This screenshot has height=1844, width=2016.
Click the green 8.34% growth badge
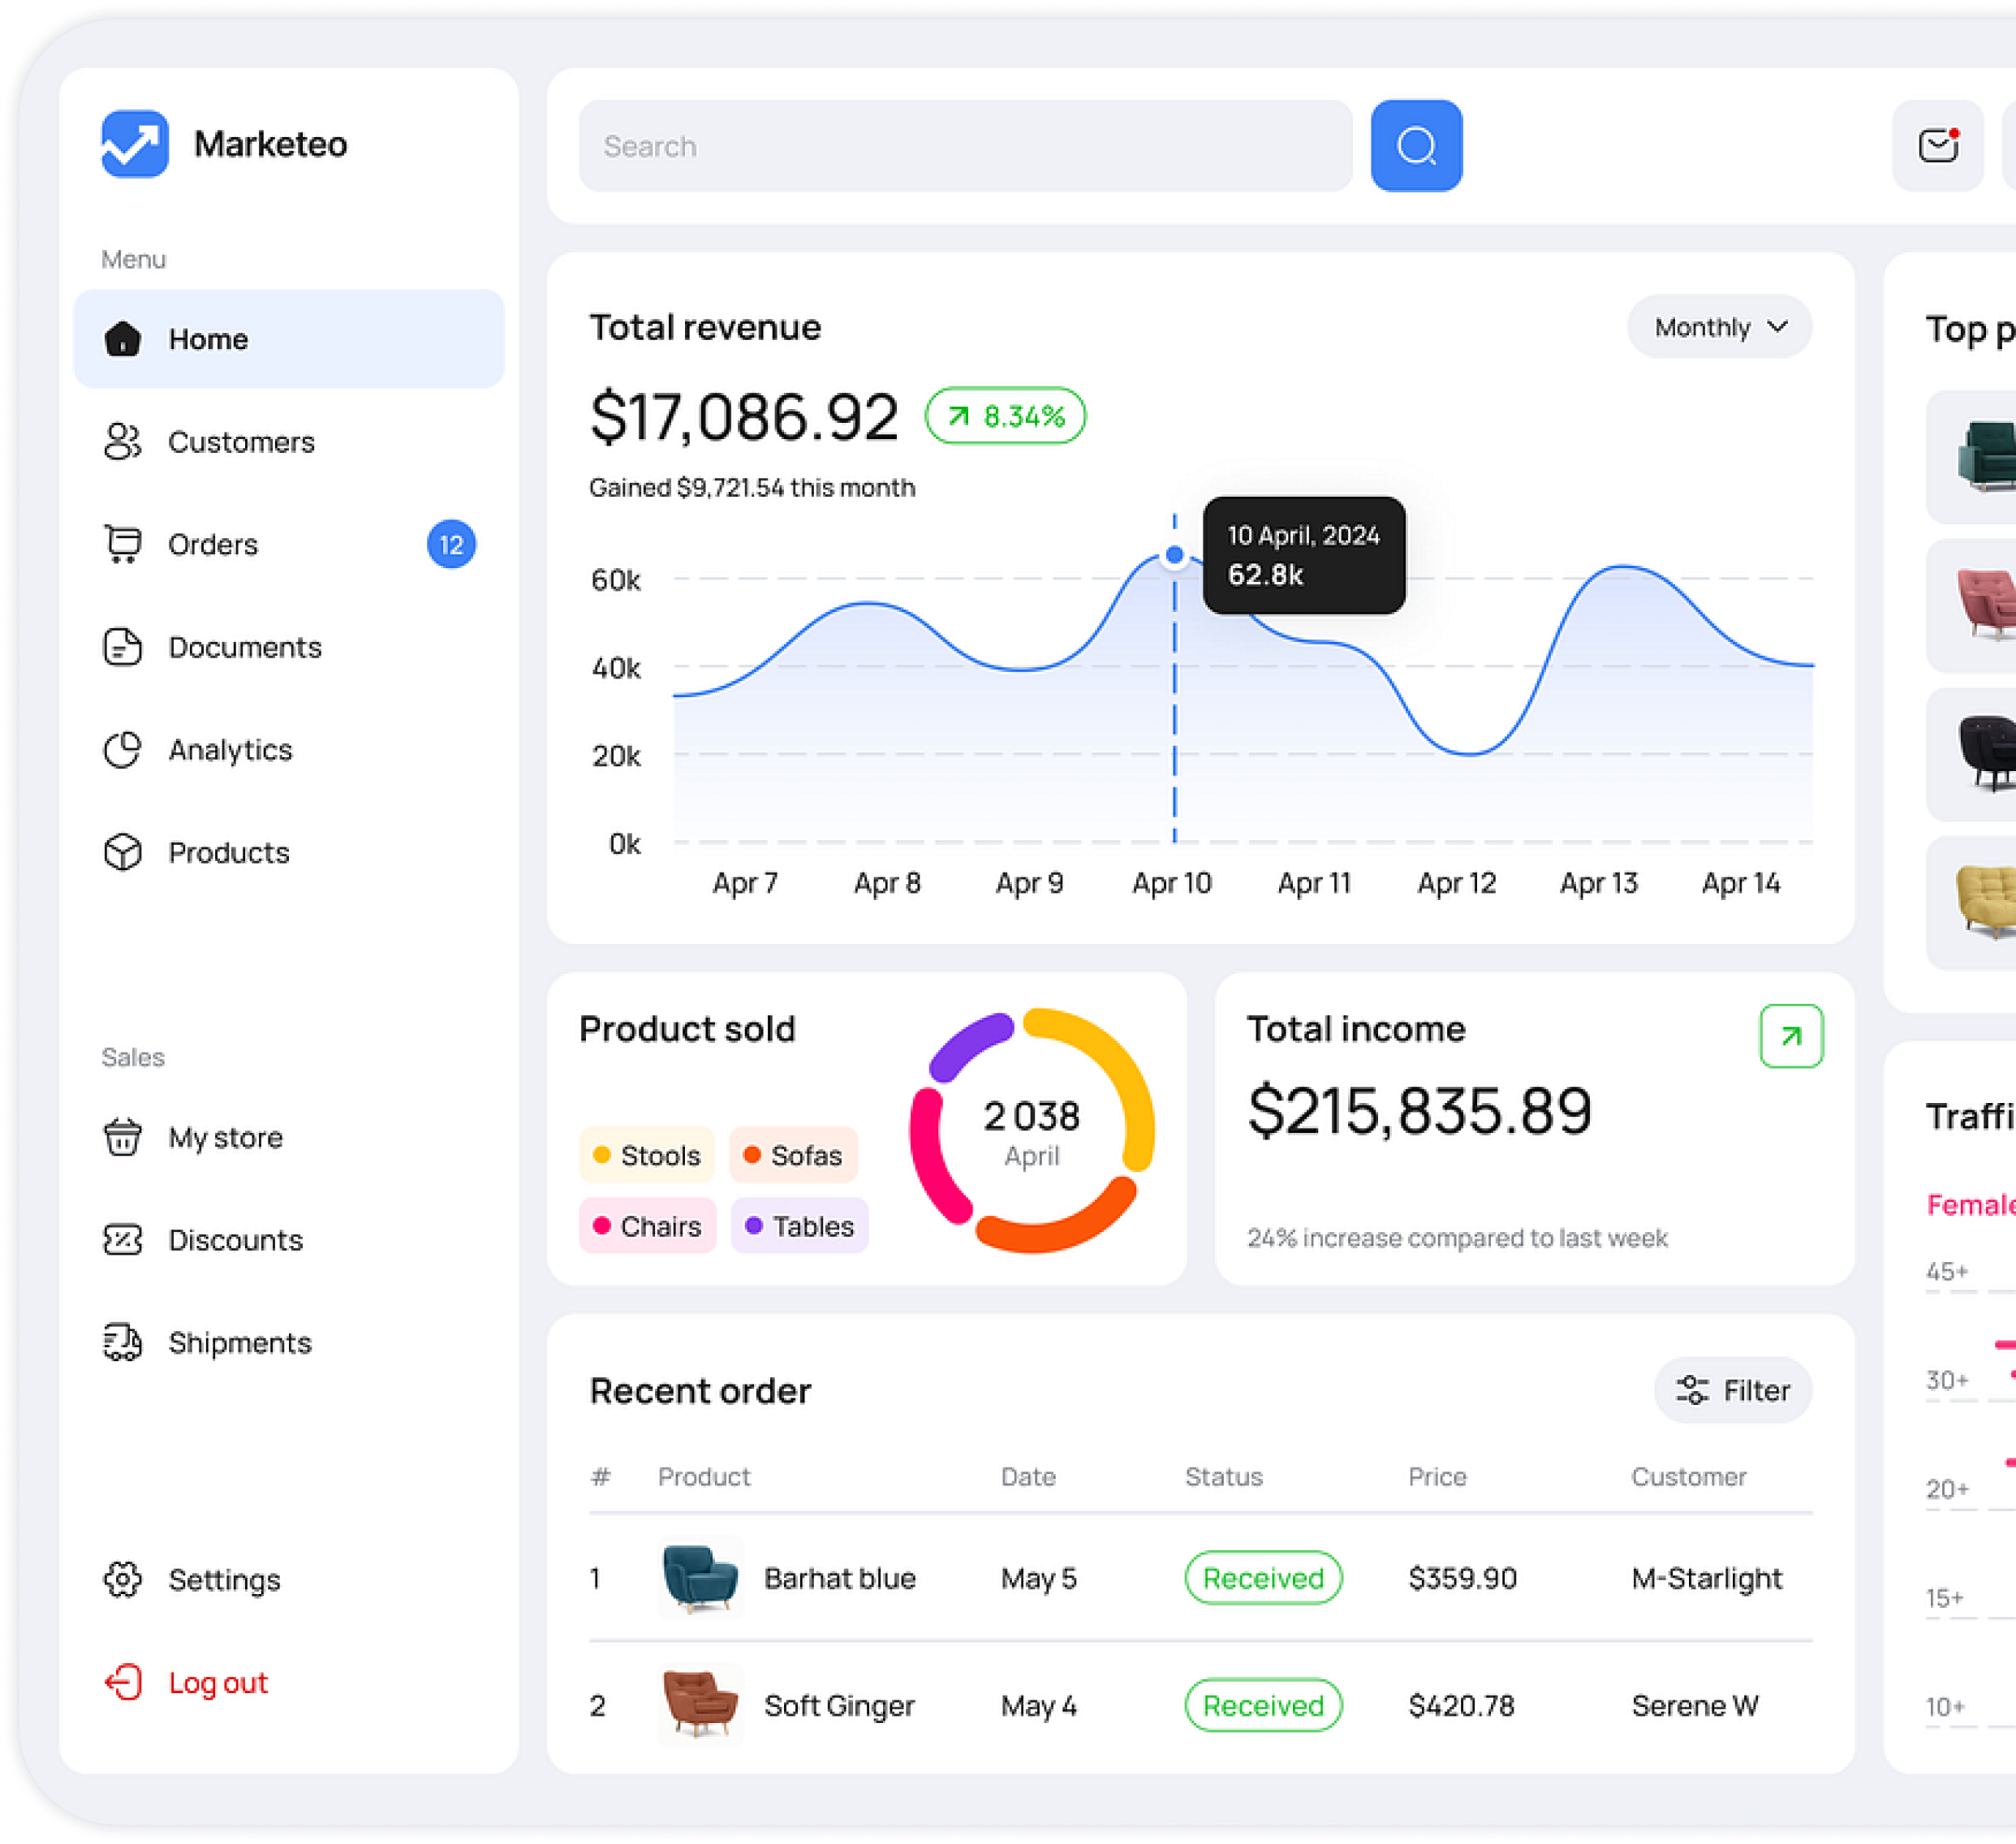(x=1005, y=416)
